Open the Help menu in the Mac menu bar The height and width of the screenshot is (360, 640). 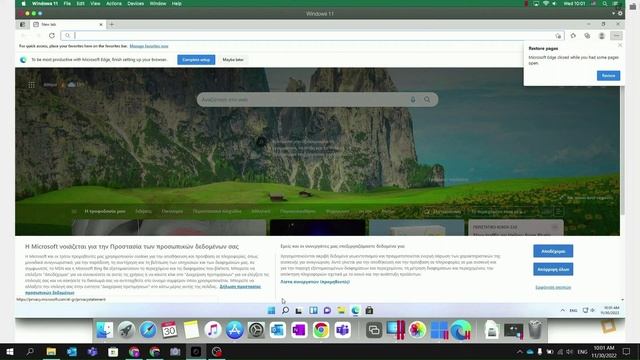coord(176,3)
